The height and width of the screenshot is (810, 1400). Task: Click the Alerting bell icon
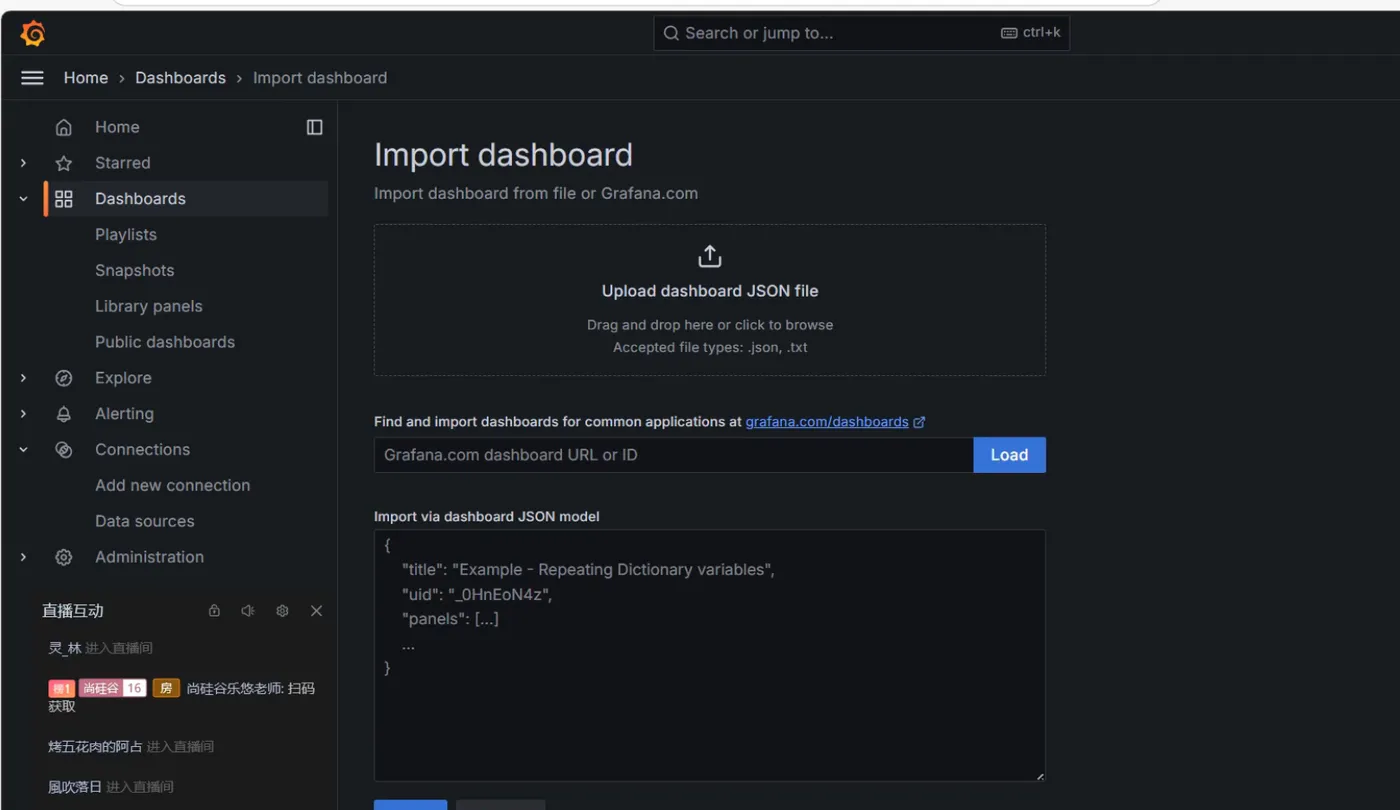pyautogui.click(x=64, y=414)
